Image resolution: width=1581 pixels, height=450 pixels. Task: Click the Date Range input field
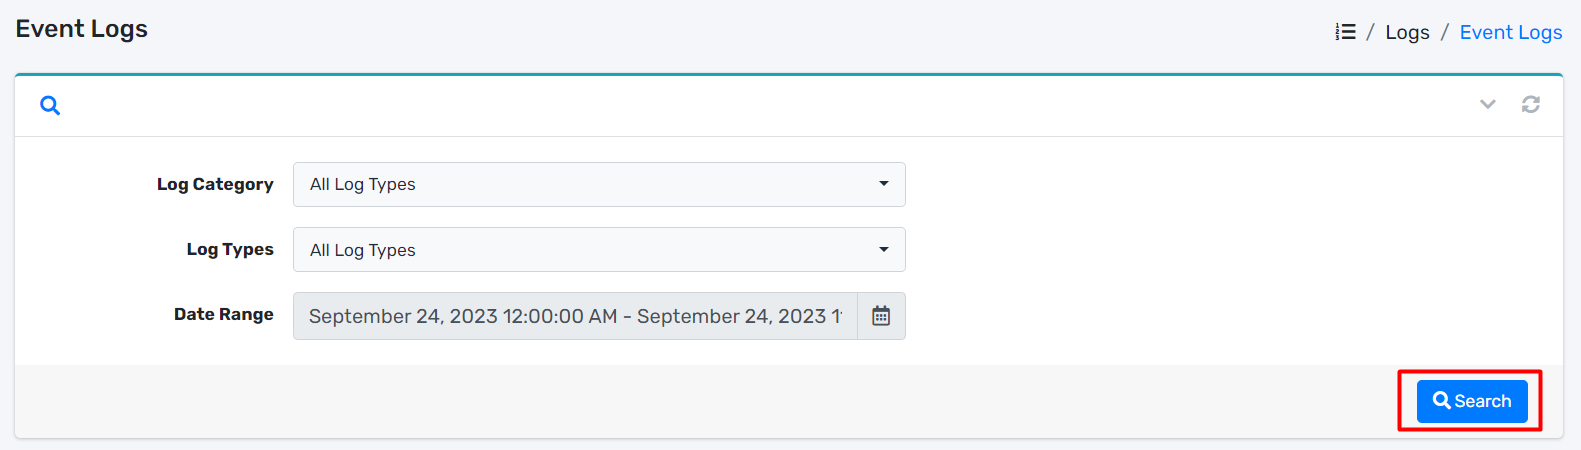575,316
